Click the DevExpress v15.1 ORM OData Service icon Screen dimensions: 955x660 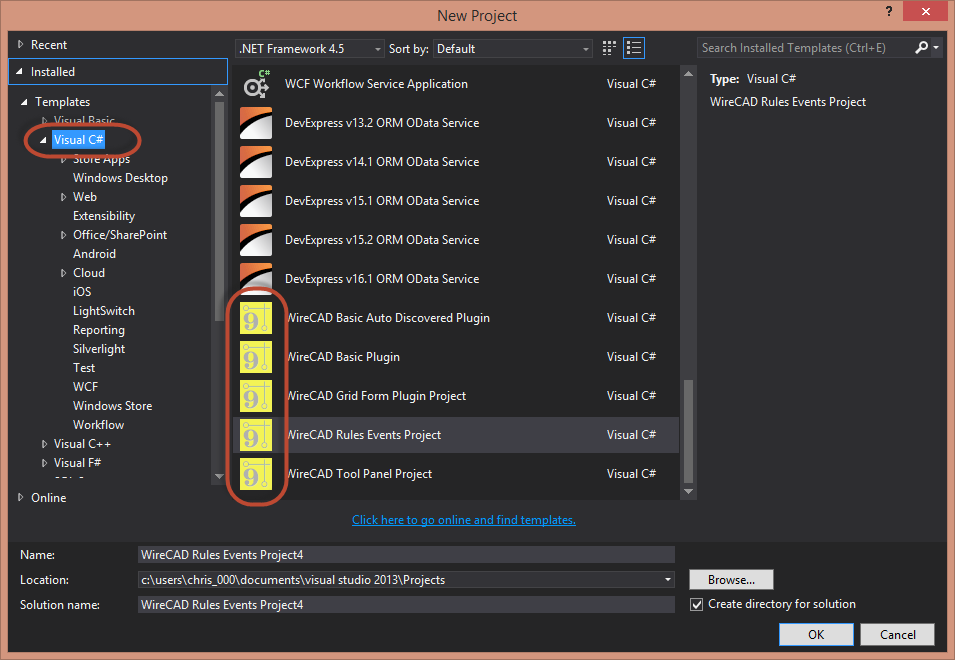[256, 201]
